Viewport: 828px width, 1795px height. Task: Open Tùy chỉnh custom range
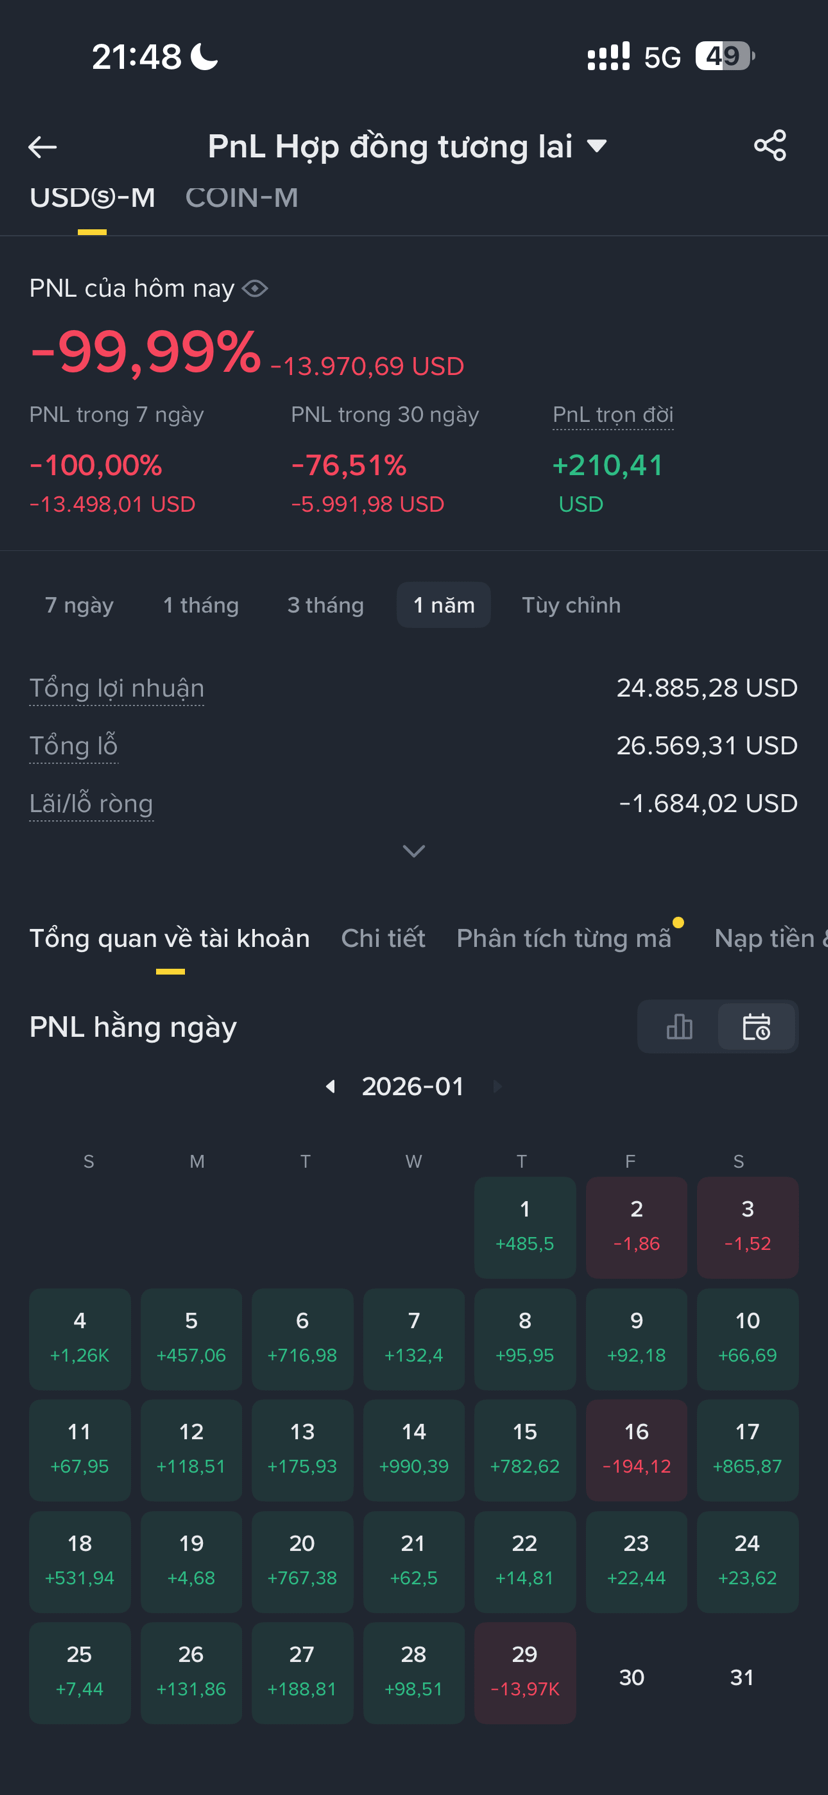pyautogui.click(x=571, y=605)
